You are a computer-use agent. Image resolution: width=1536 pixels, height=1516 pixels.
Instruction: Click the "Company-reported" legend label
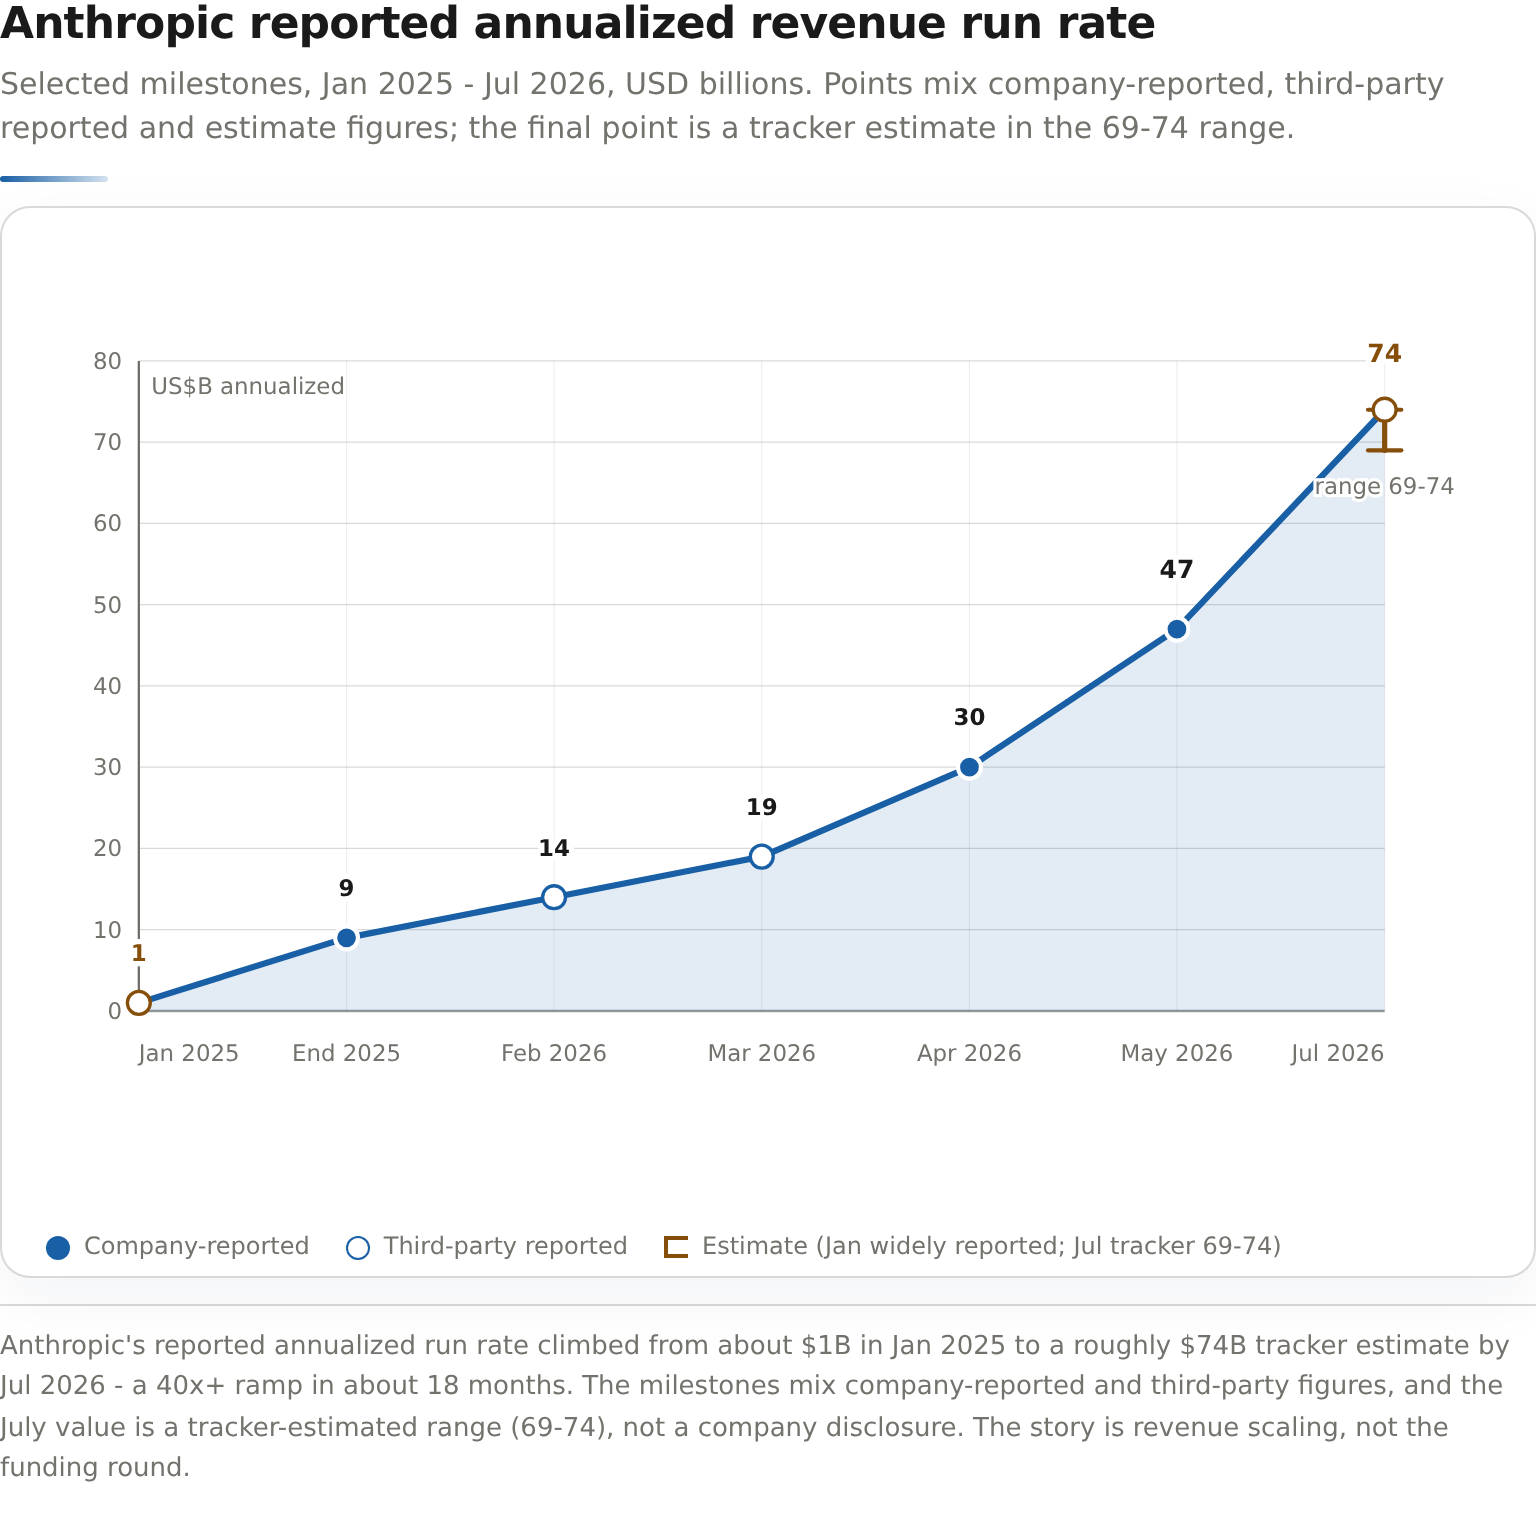tap(197, 1246)
